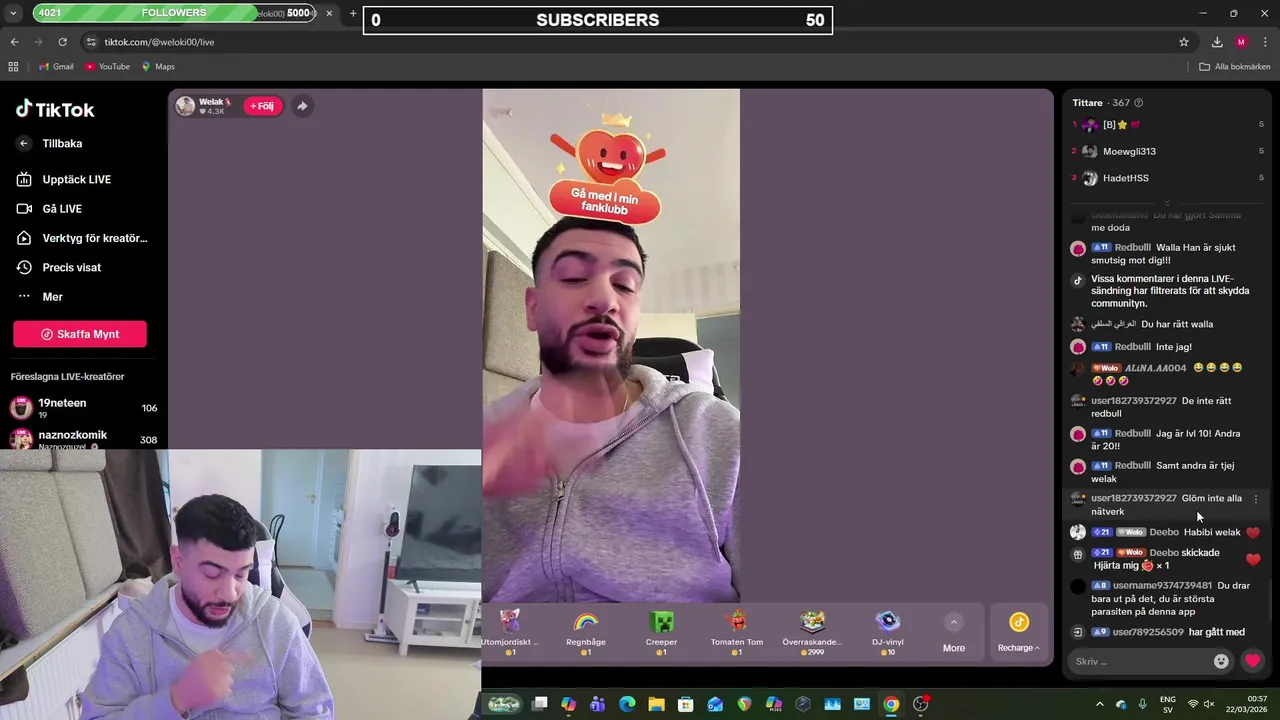The image size is (1280, 720).
Task: Click the microphone tray icon
Action: [x=1143, y=704]
